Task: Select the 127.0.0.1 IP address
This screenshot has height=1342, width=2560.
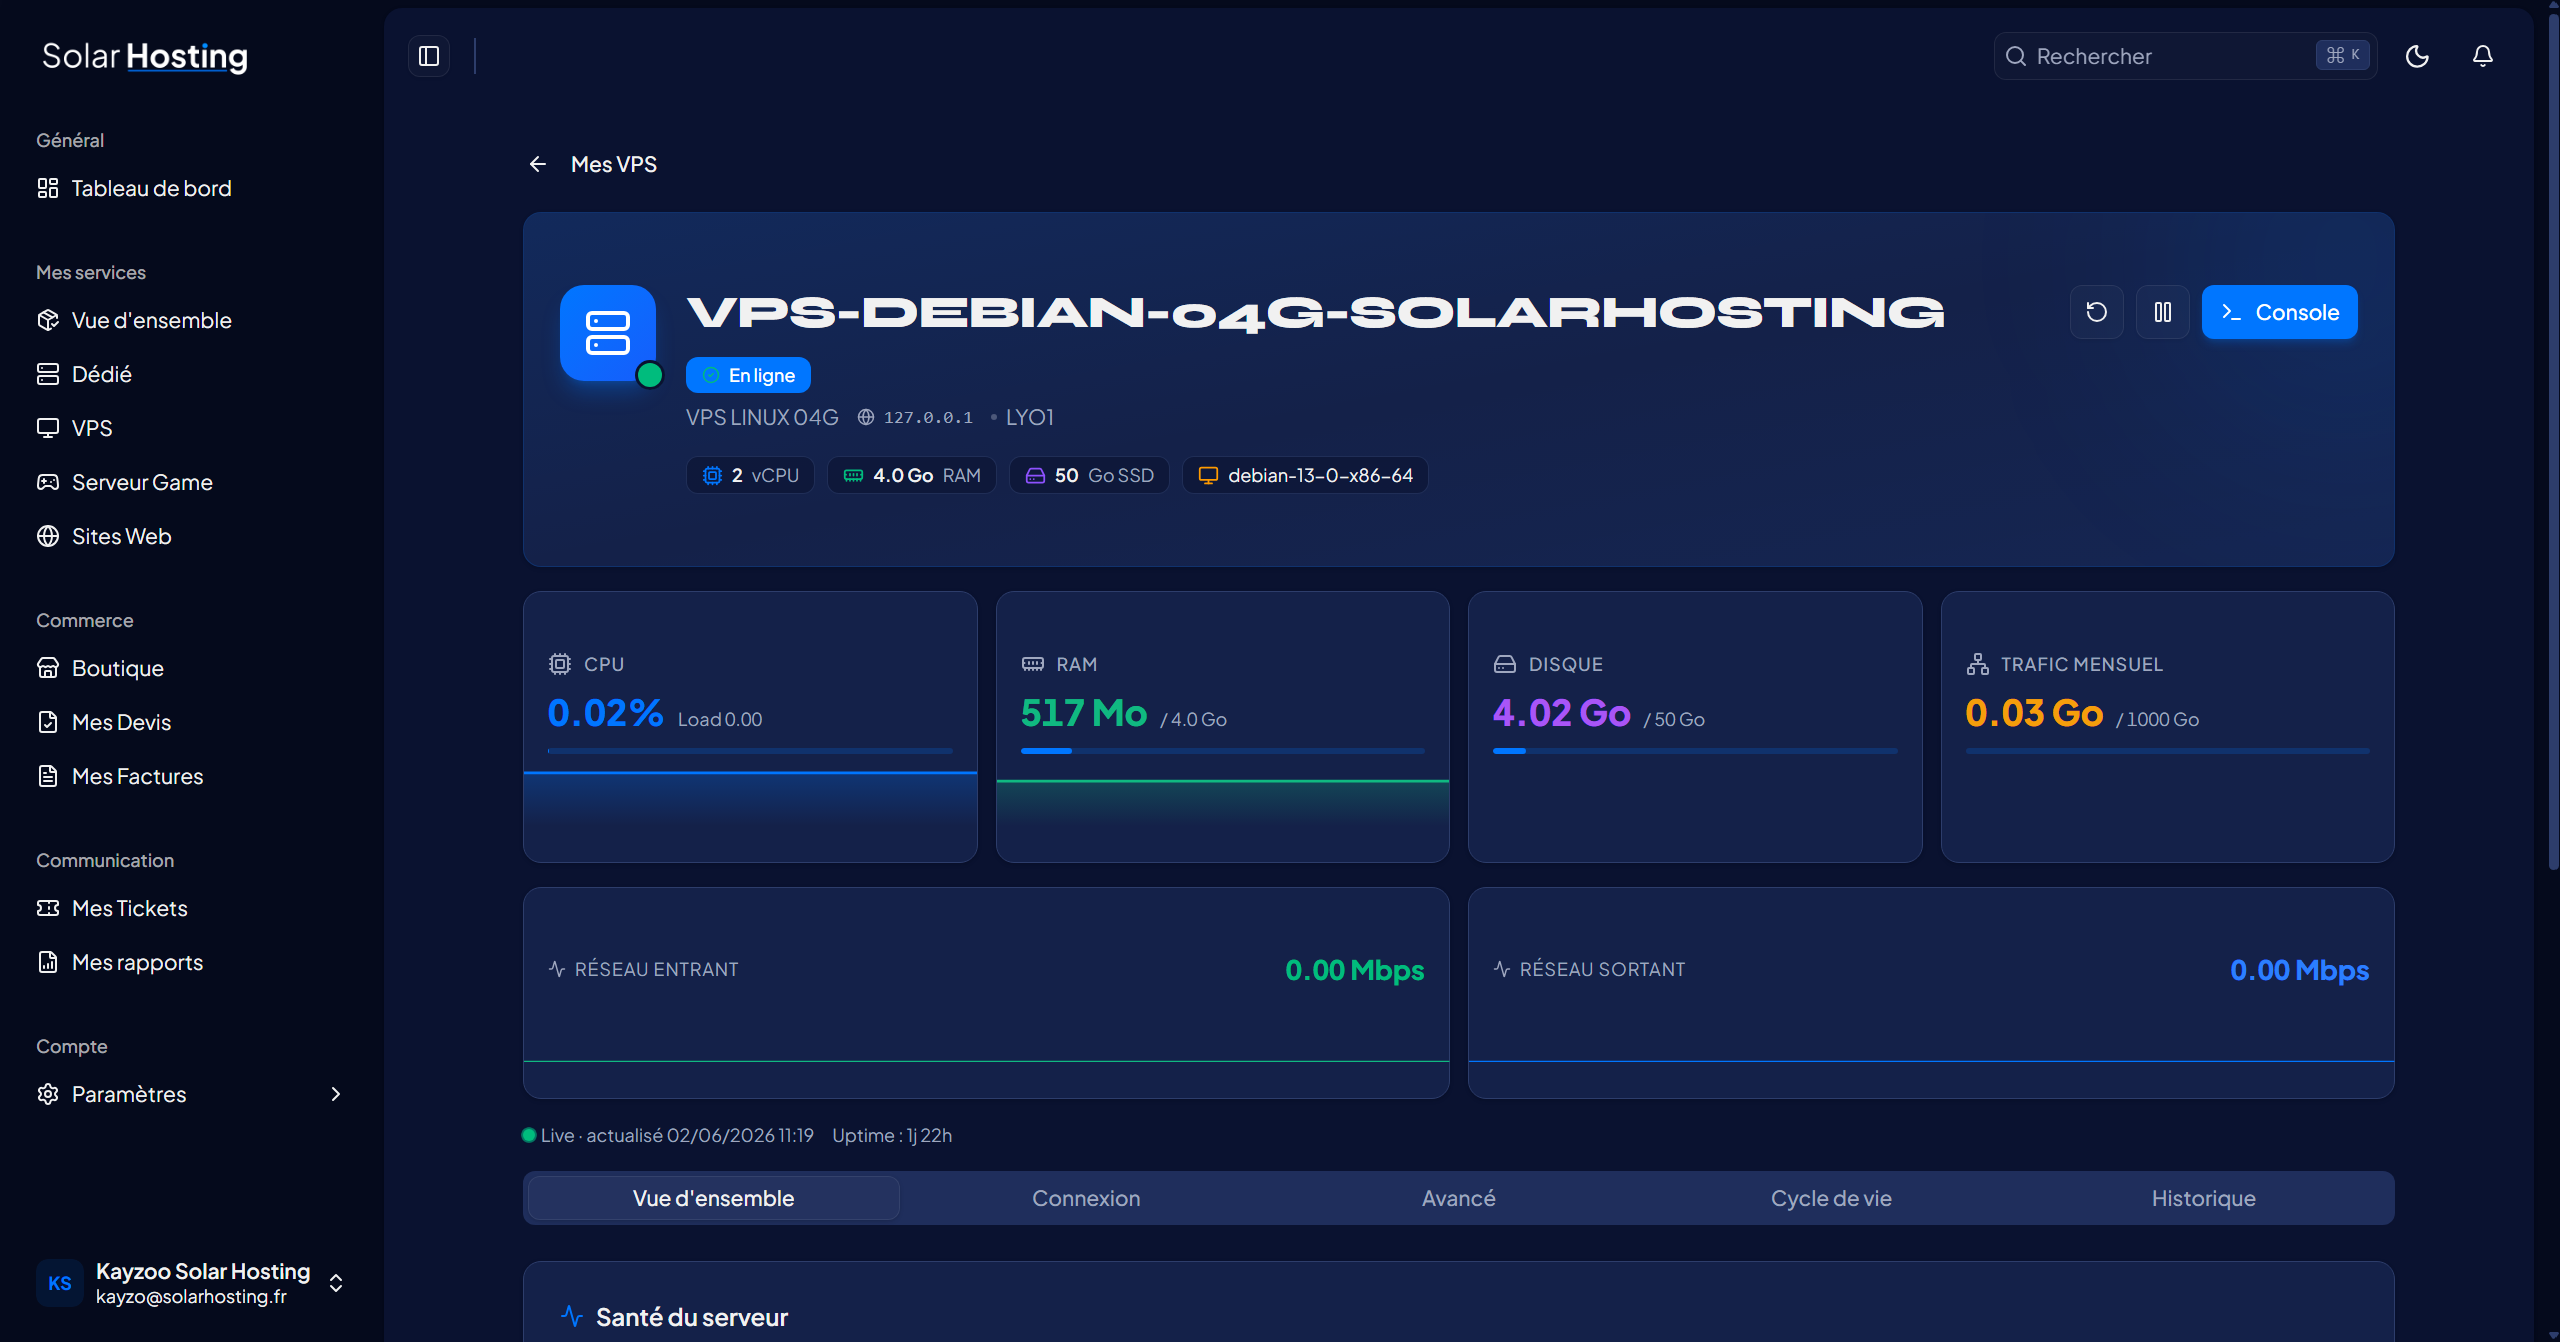Action: coord(928,417)
